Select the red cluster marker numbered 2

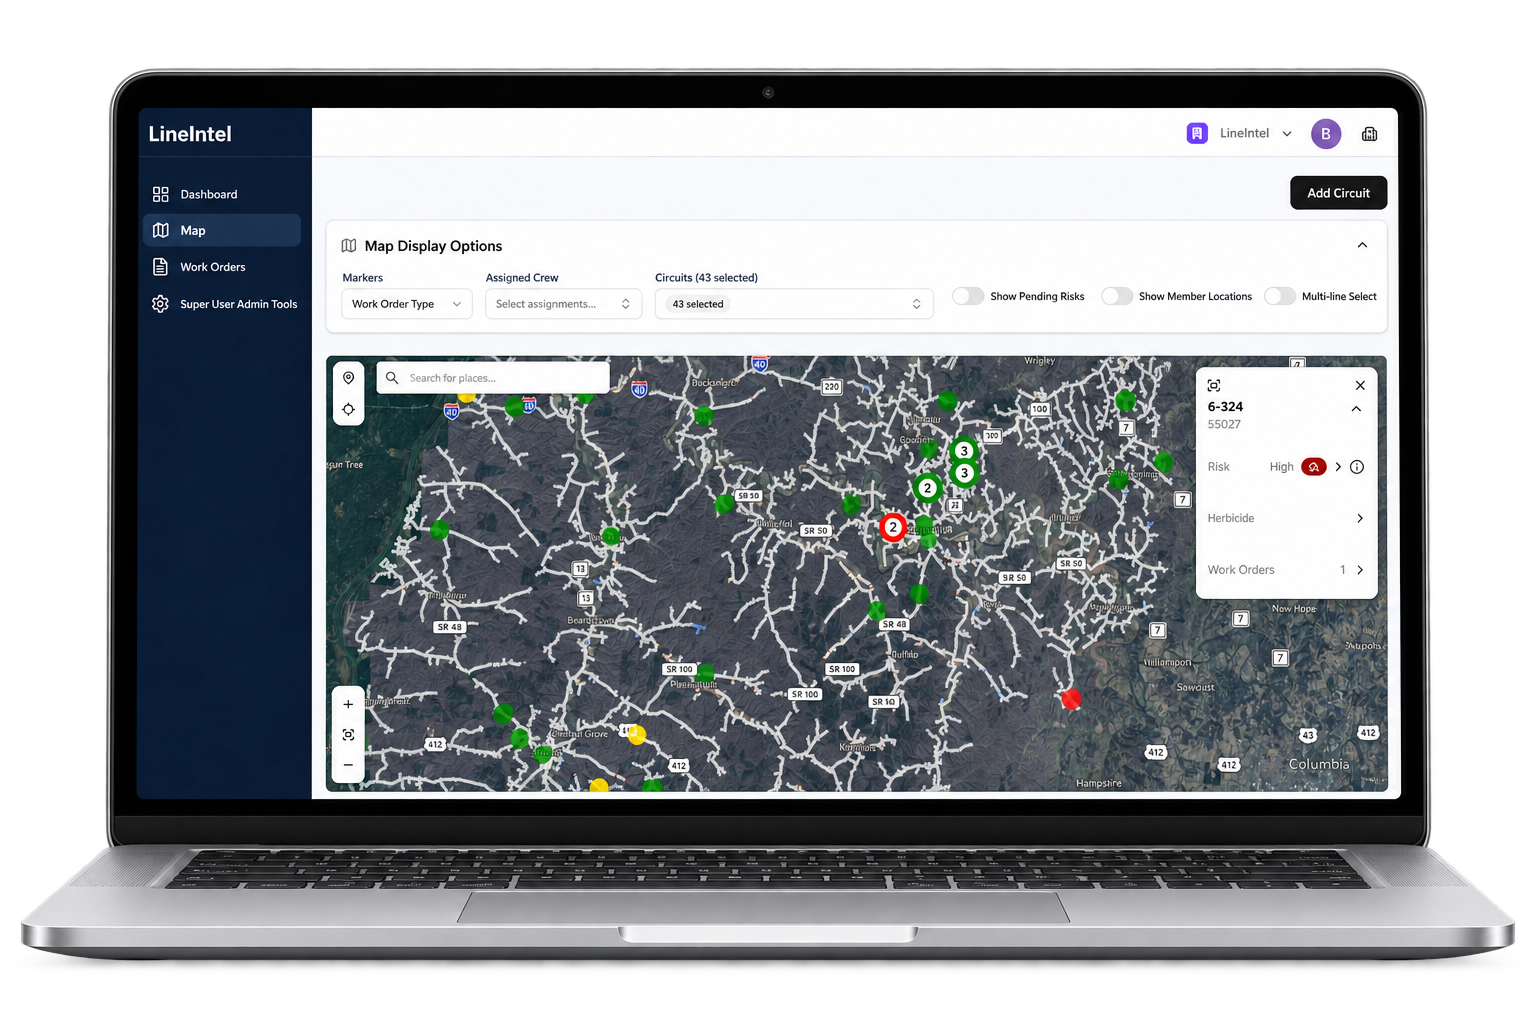893,527
